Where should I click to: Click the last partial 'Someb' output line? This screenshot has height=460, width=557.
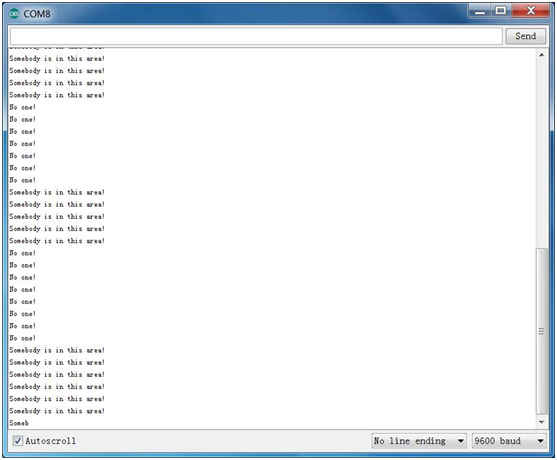pos(19,423)
